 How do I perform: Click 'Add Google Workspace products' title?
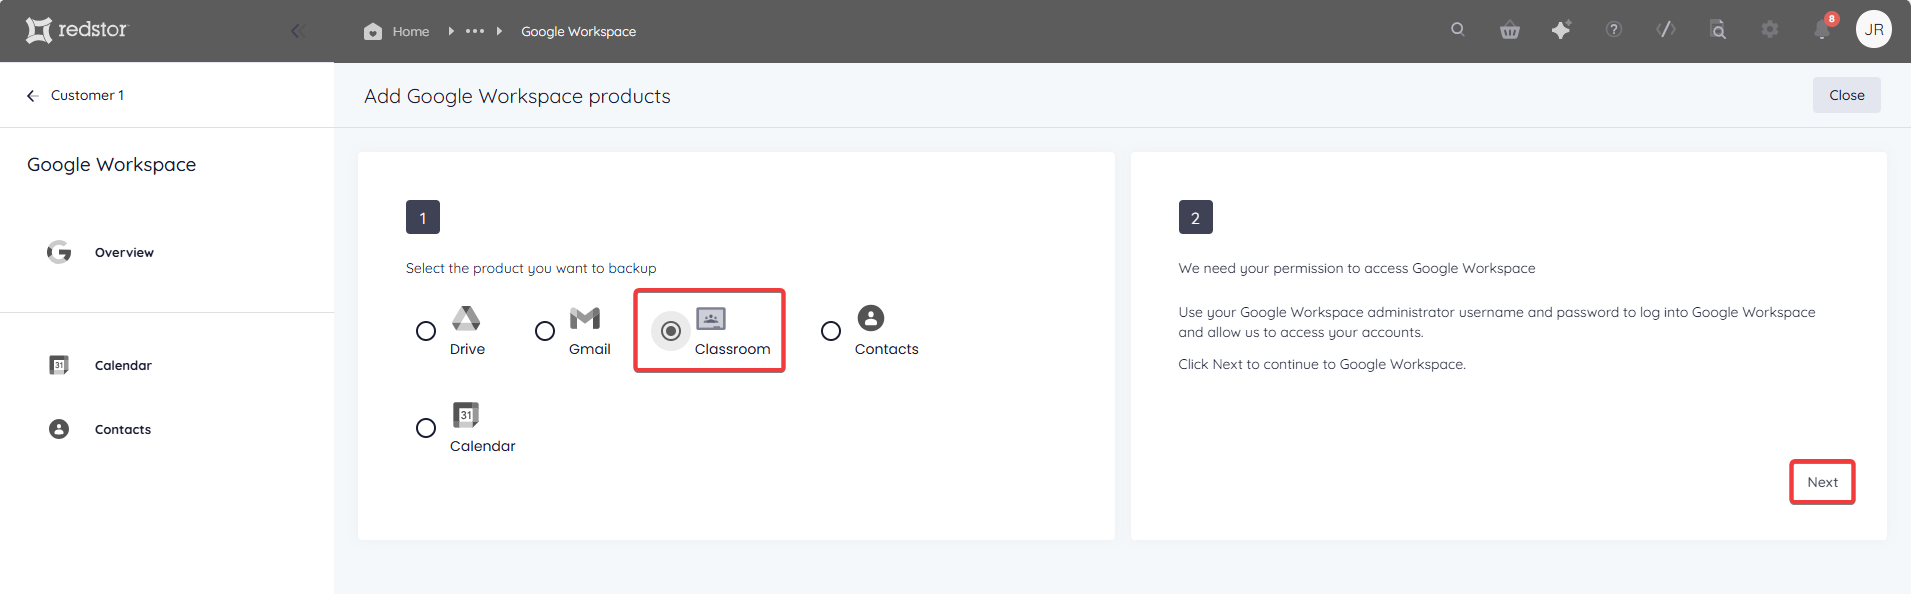[x=517, y=96]
